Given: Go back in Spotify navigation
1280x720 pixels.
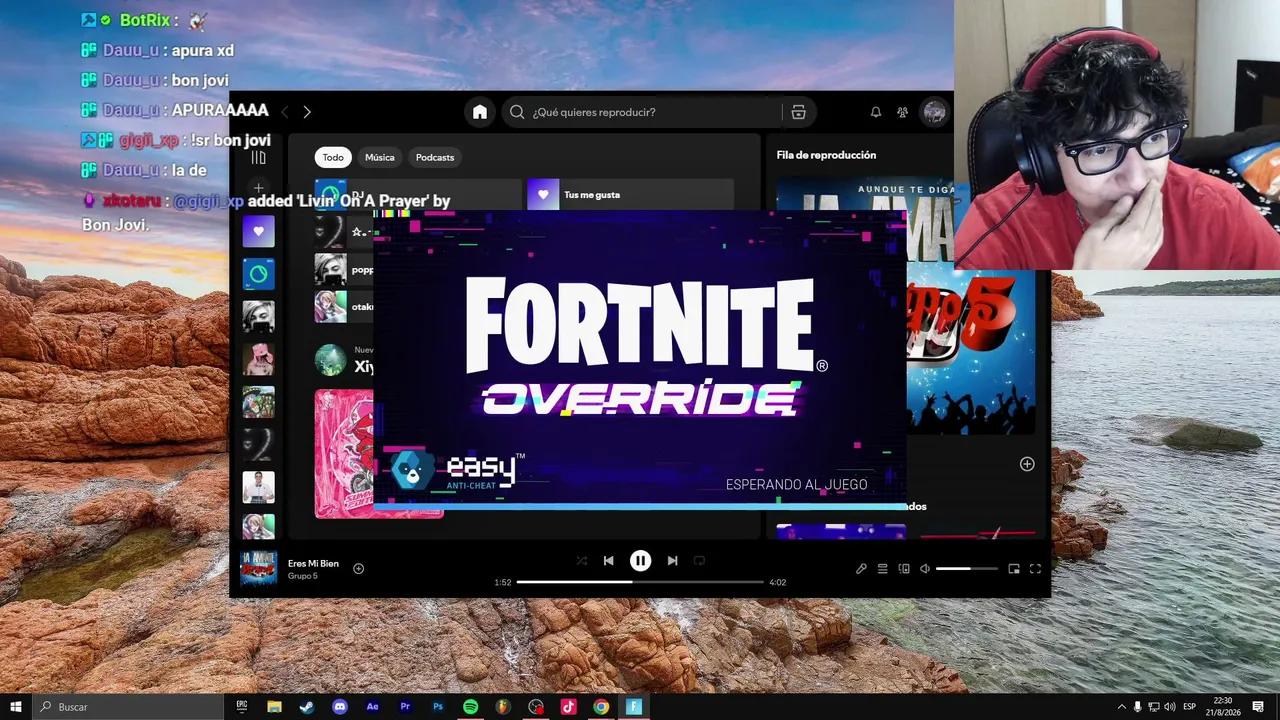Looking at the screenshot, I should pyautogui.click(x=284, y=112).
